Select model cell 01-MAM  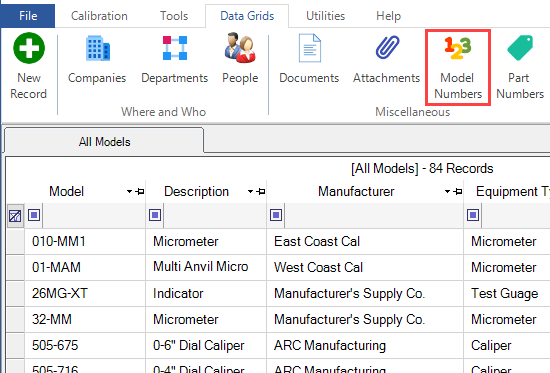coord(85,267)
